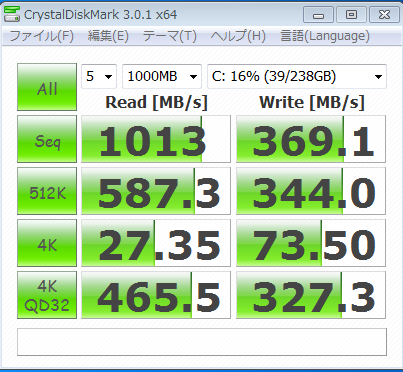Click the CrystalDiskMark title bar icon
This screenshot has width=403, height=372.
12,14
